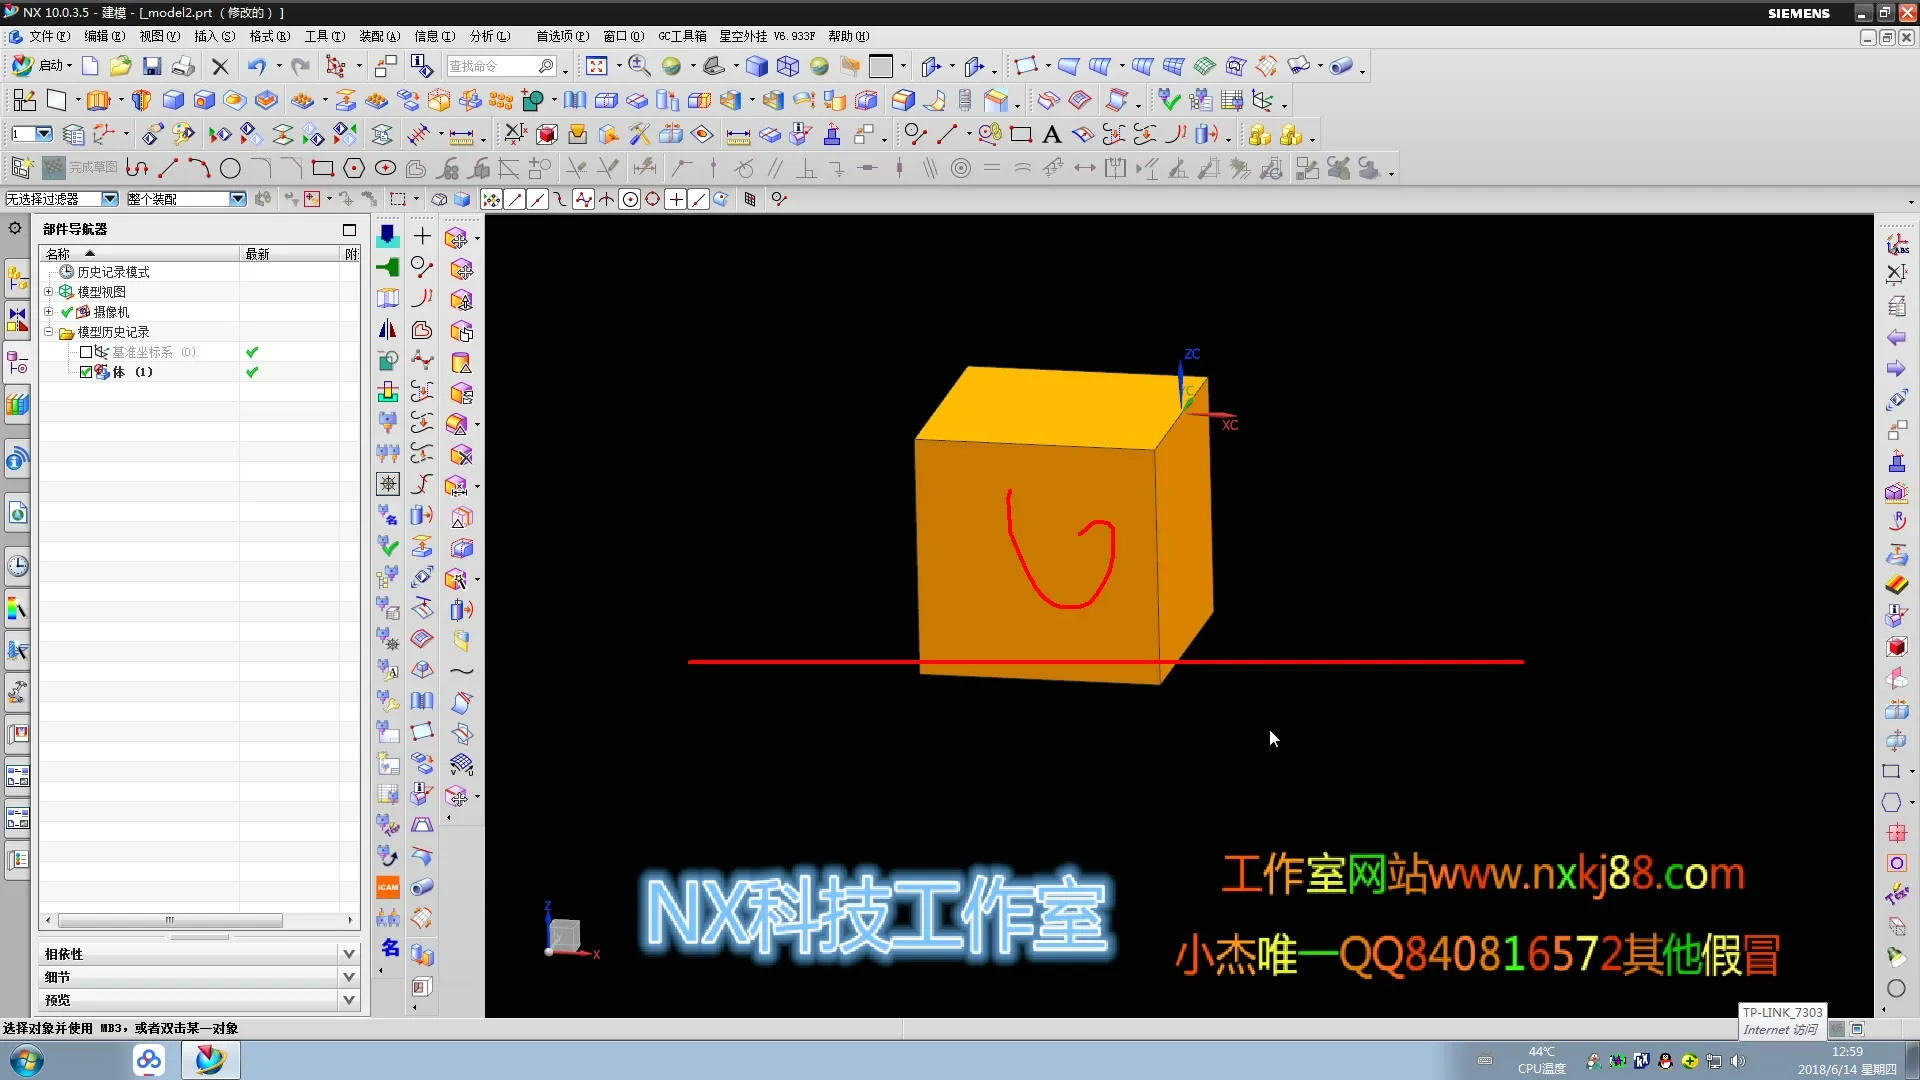The width and height of the screenshot is (1920, 1080).
Task: Uncheck the 体 (1) body checkbox
Action: point(86,372)
